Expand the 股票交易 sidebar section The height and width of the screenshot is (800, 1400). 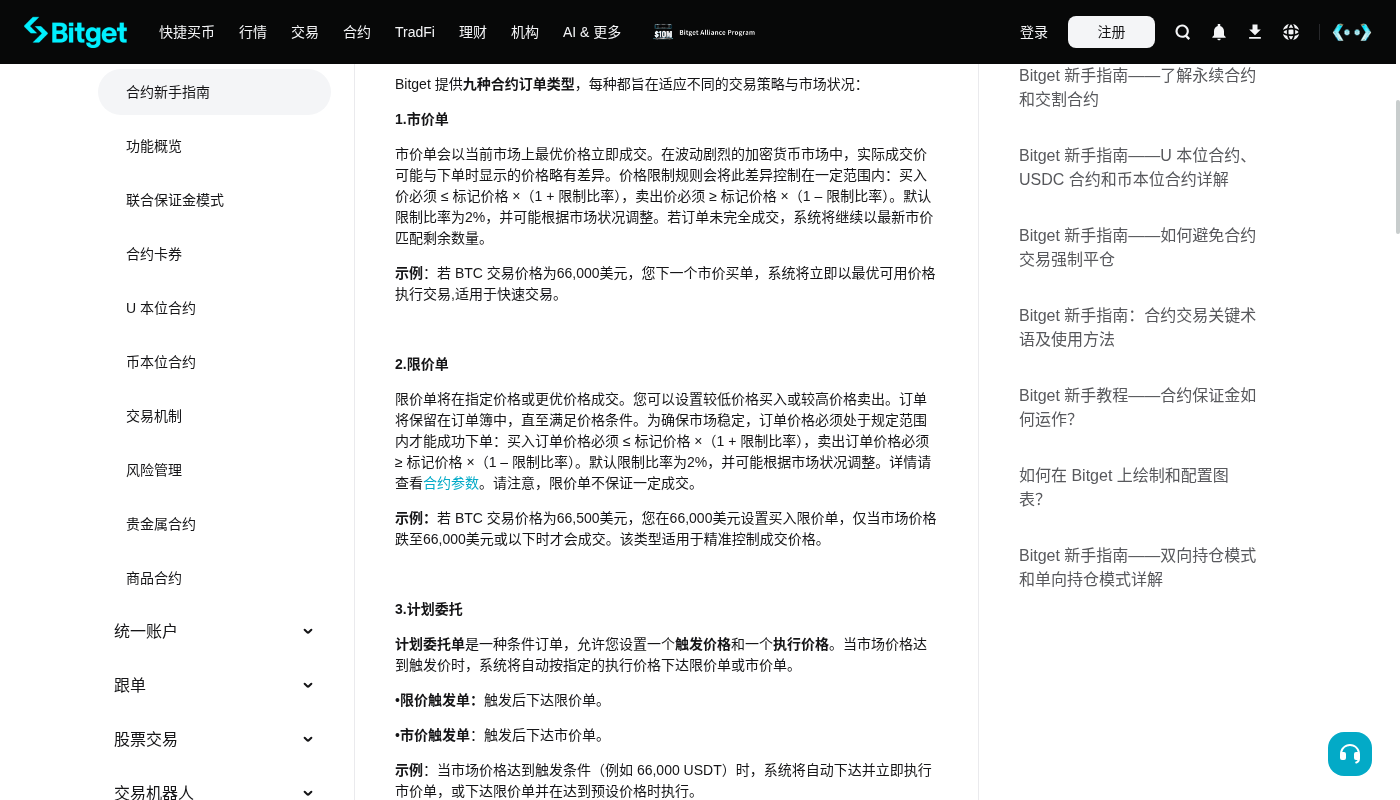[x=214, y=739]
